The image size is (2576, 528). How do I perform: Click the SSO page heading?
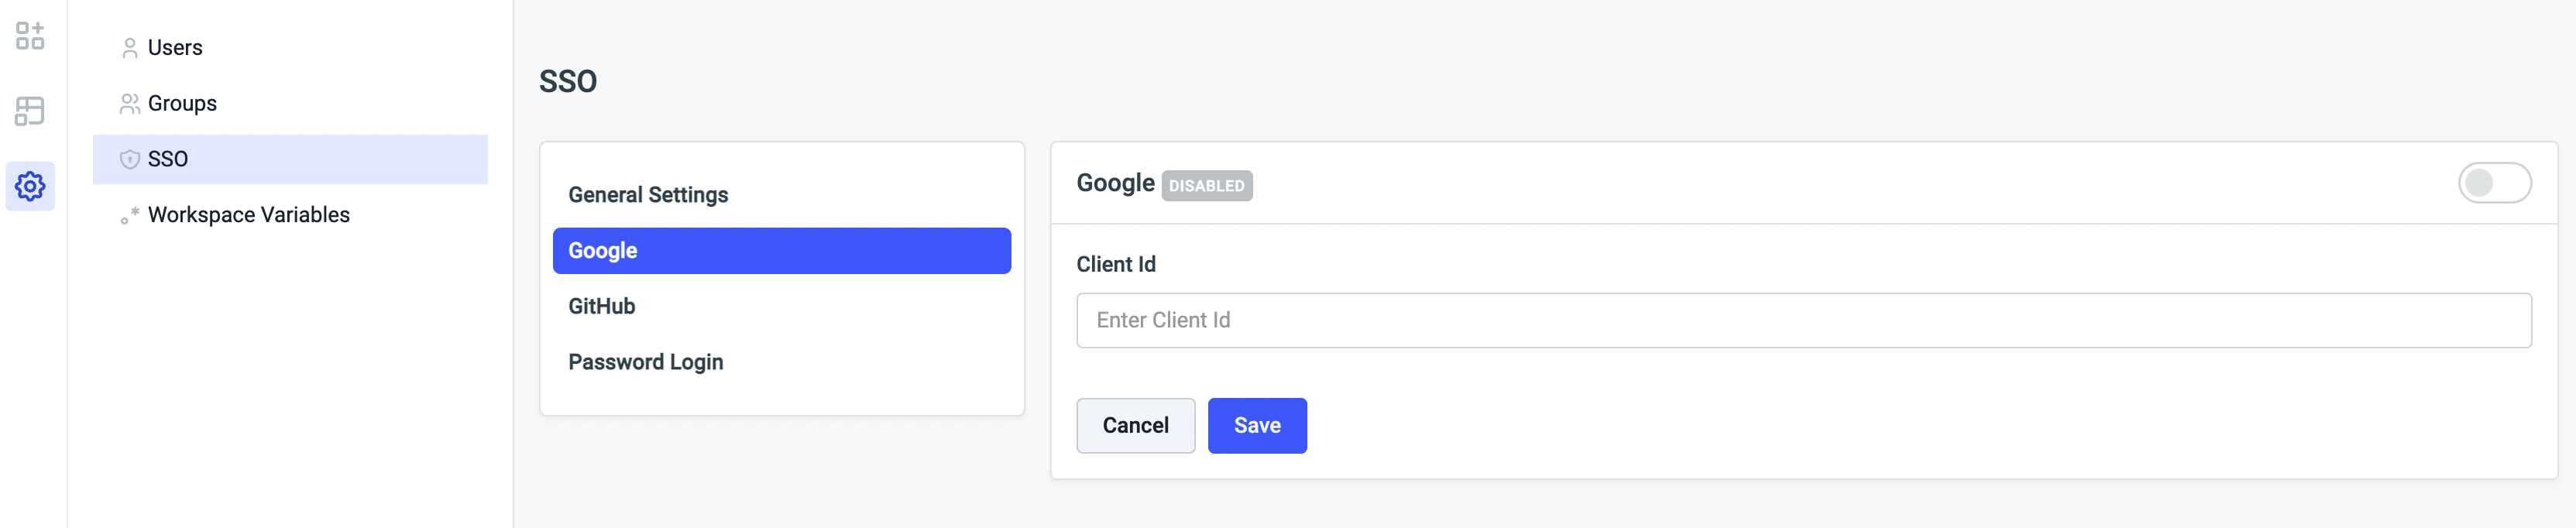click(x=568, y=81)
